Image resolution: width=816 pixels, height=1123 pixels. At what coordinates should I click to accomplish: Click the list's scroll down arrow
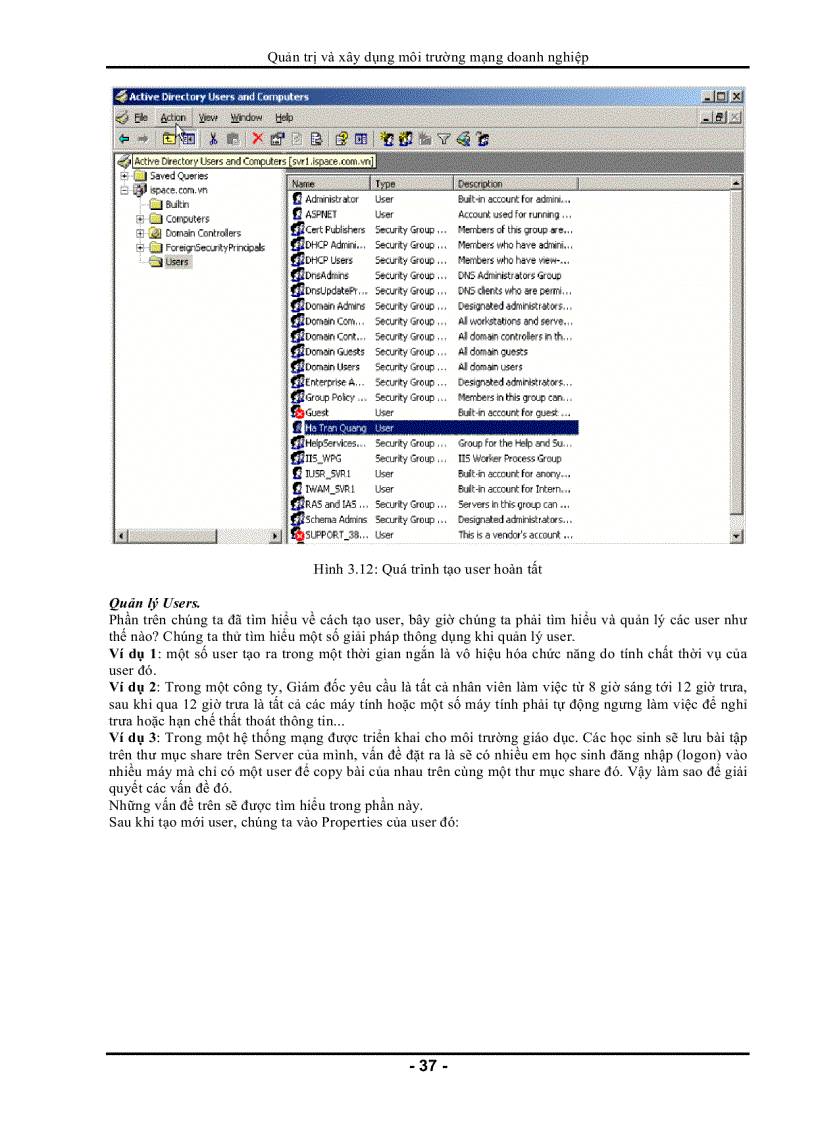coord(737,537)
